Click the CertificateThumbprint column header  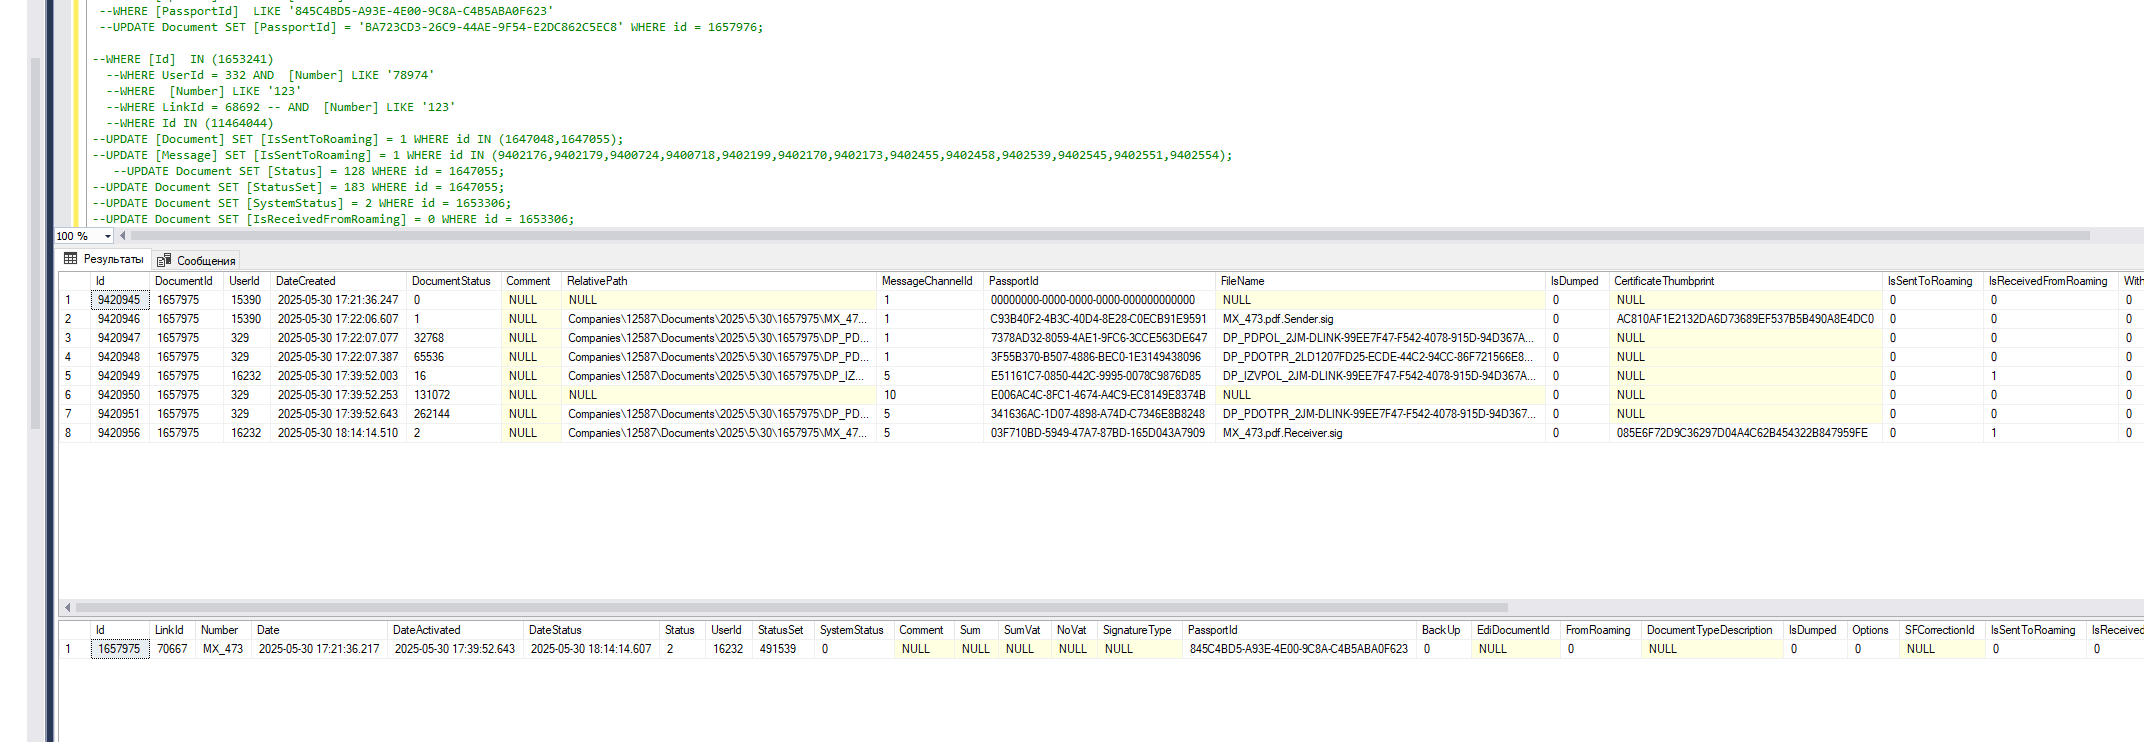pyautogui.click(x=1663, y=281)
